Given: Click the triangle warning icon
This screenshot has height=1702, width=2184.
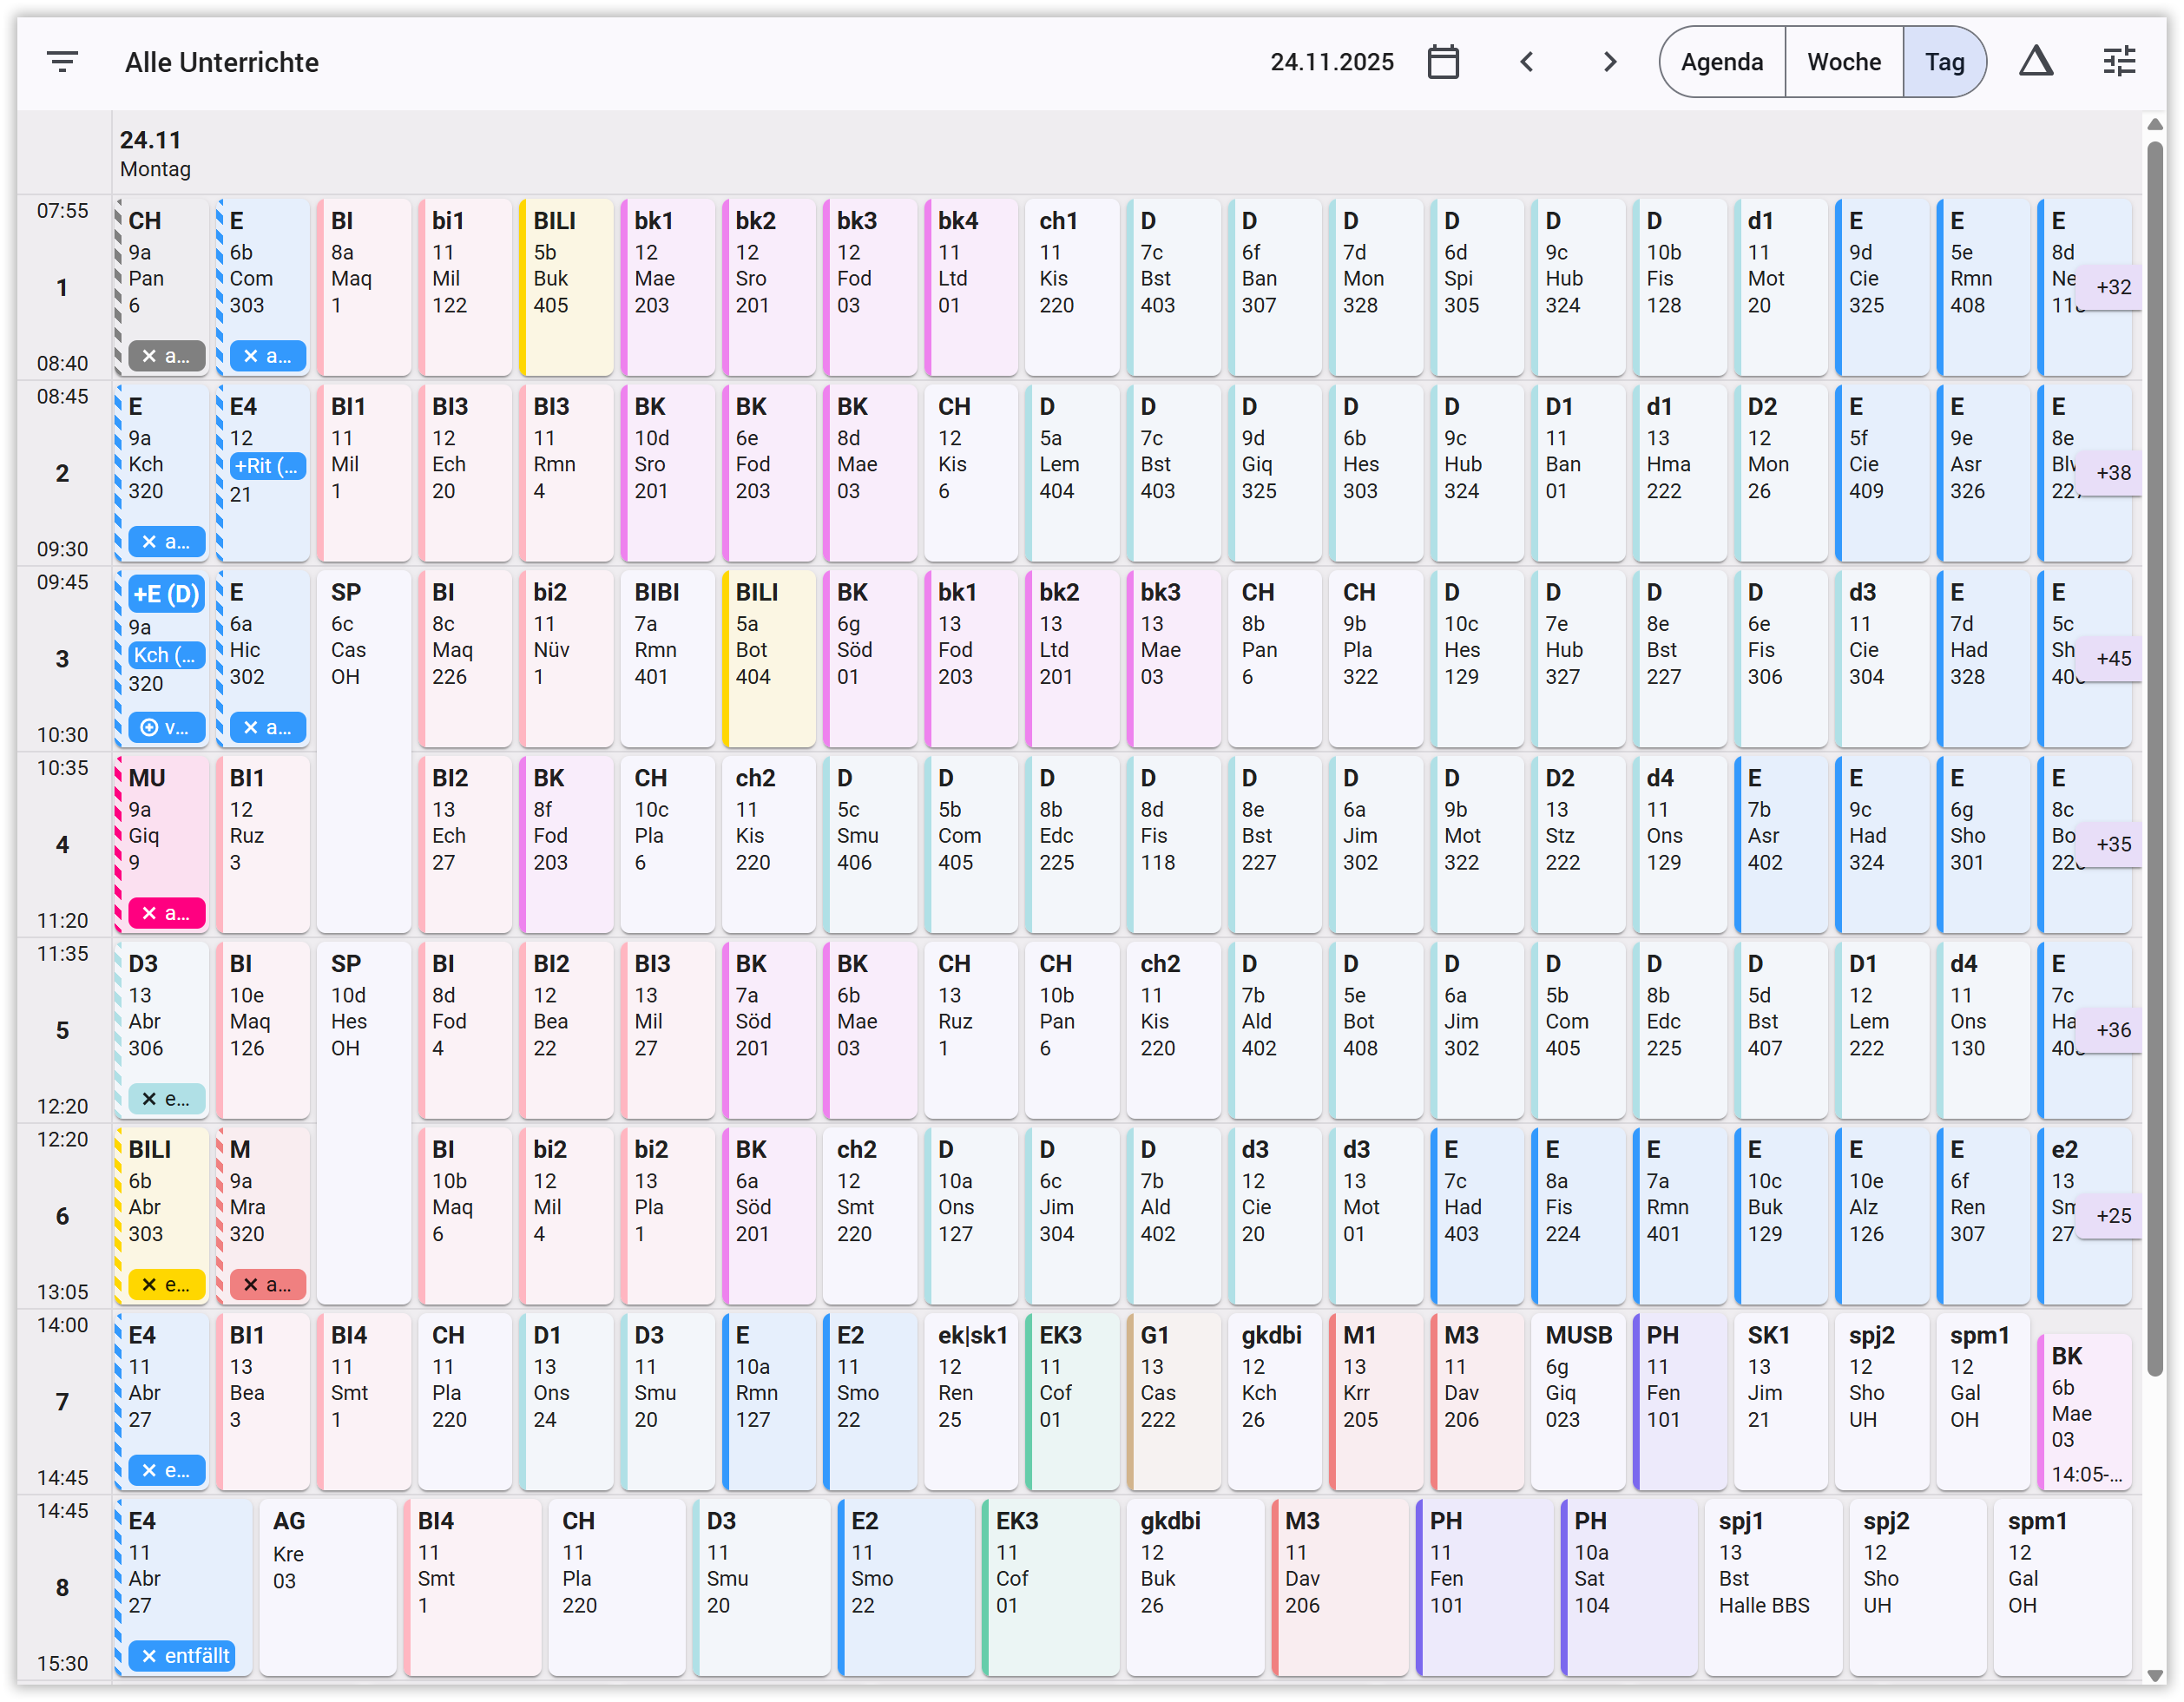Looking at the screenshot, I should (2035, 62).
